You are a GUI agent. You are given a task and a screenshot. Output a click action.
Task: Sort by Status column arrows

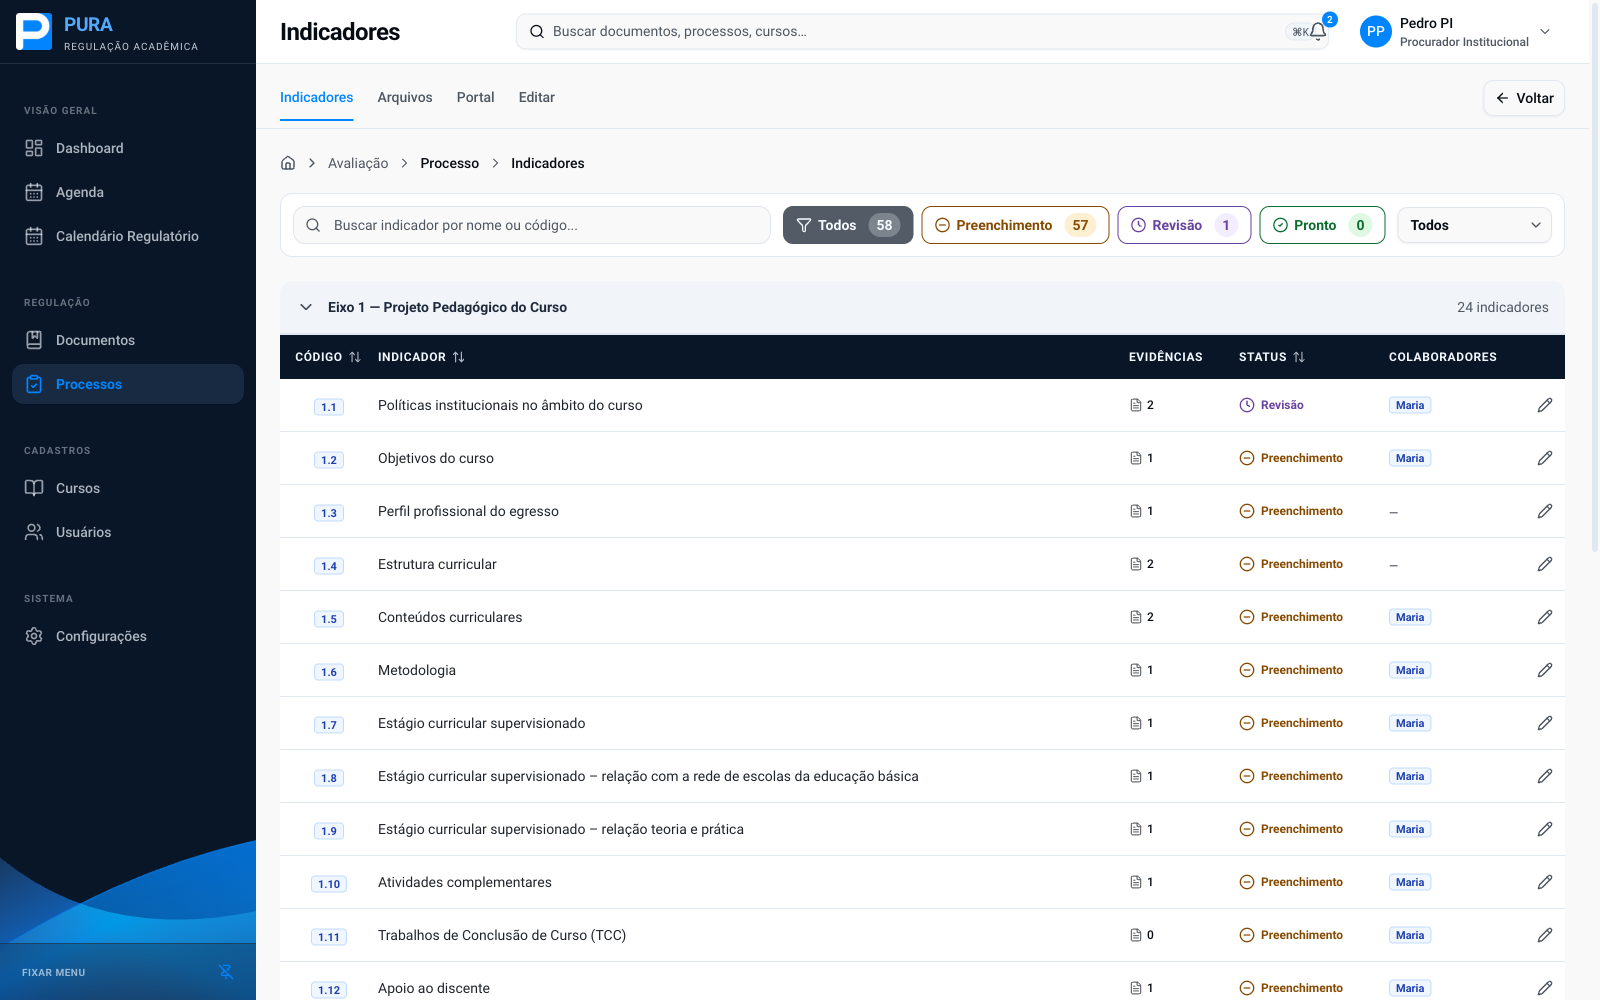click(1299, 357)
